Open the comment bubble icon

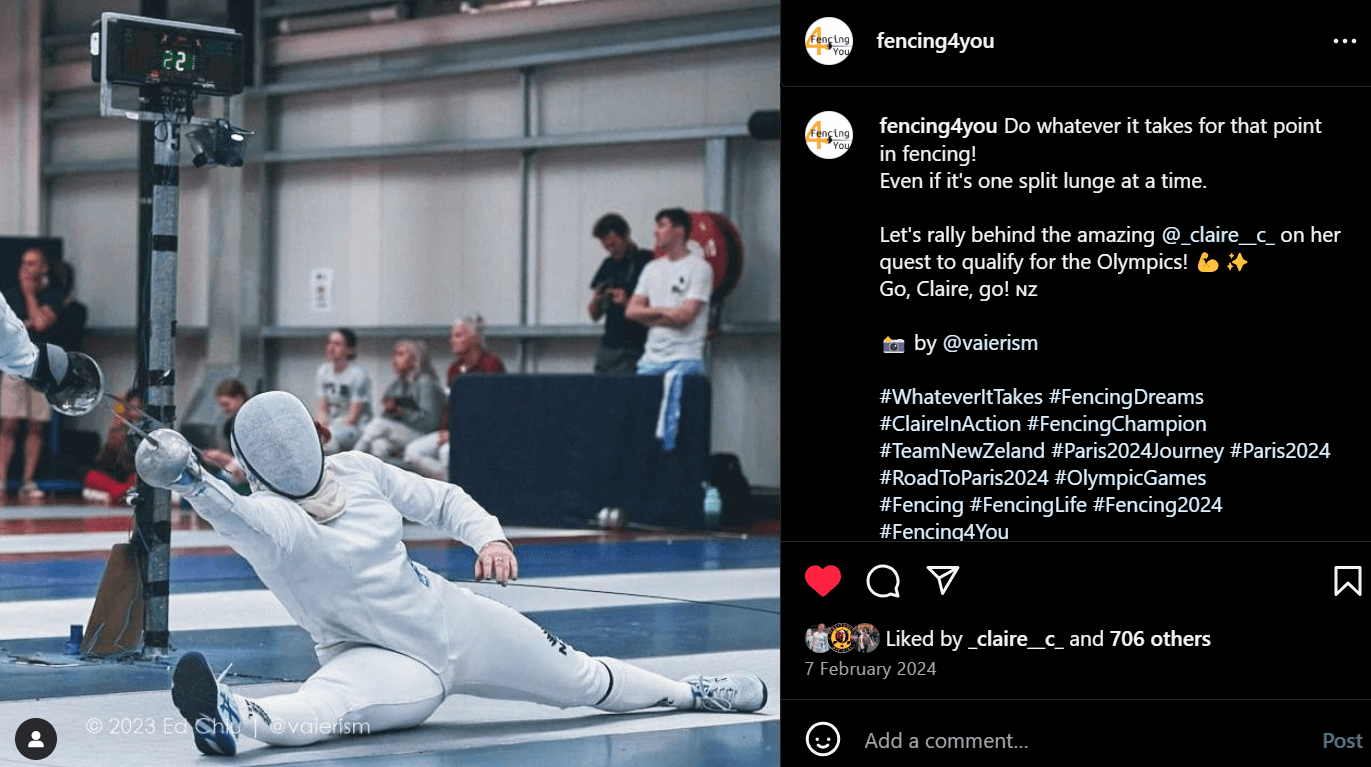click(883, 581)
